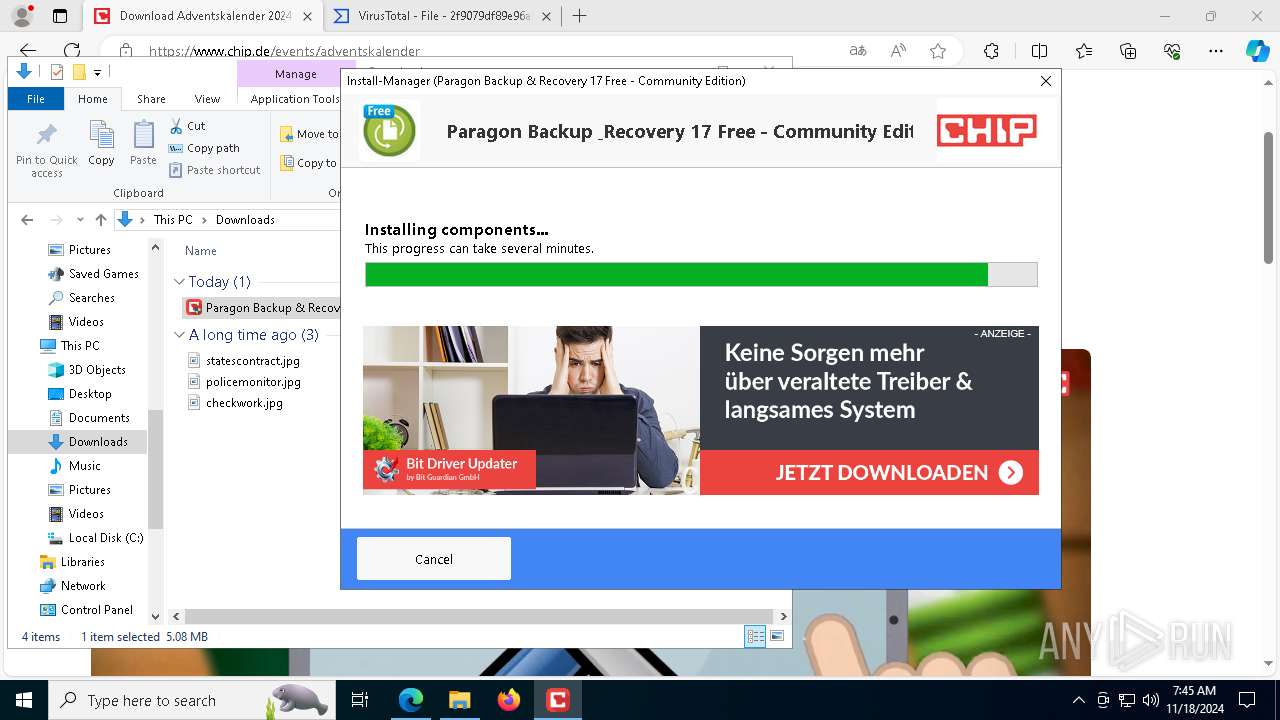The image size is (1280, 720).
Task: Switch Explorer to large icons view
Action: pyautogui.click(x=777, y=636)
